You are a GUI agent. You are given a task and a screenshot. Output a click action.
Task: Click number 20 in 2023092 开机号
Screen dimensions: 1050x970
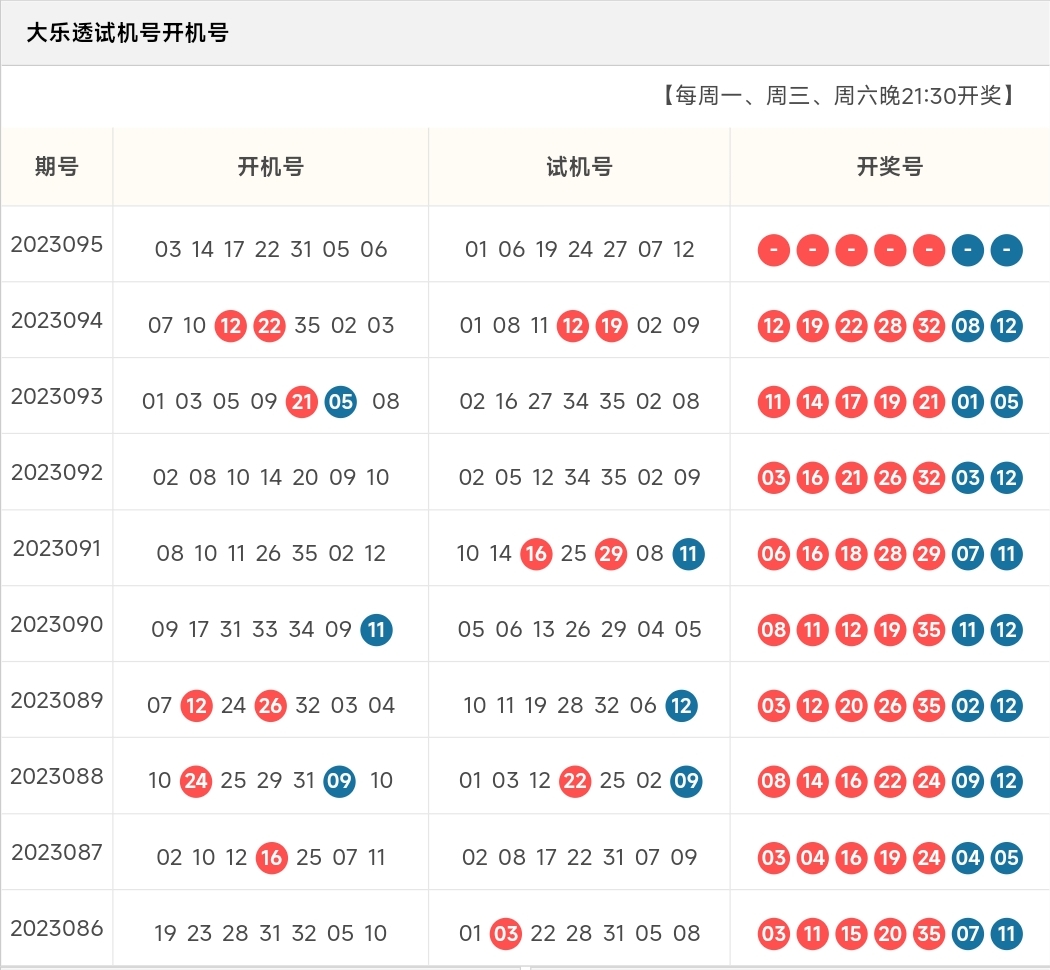[x=305, y=477]
